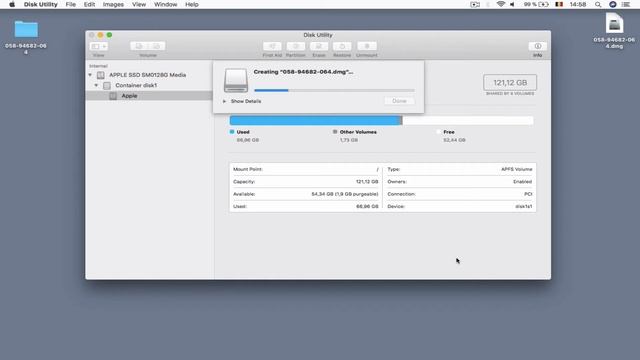Select Container disk1 row text
Screen dimensions: 640x360
click(136, 85)
